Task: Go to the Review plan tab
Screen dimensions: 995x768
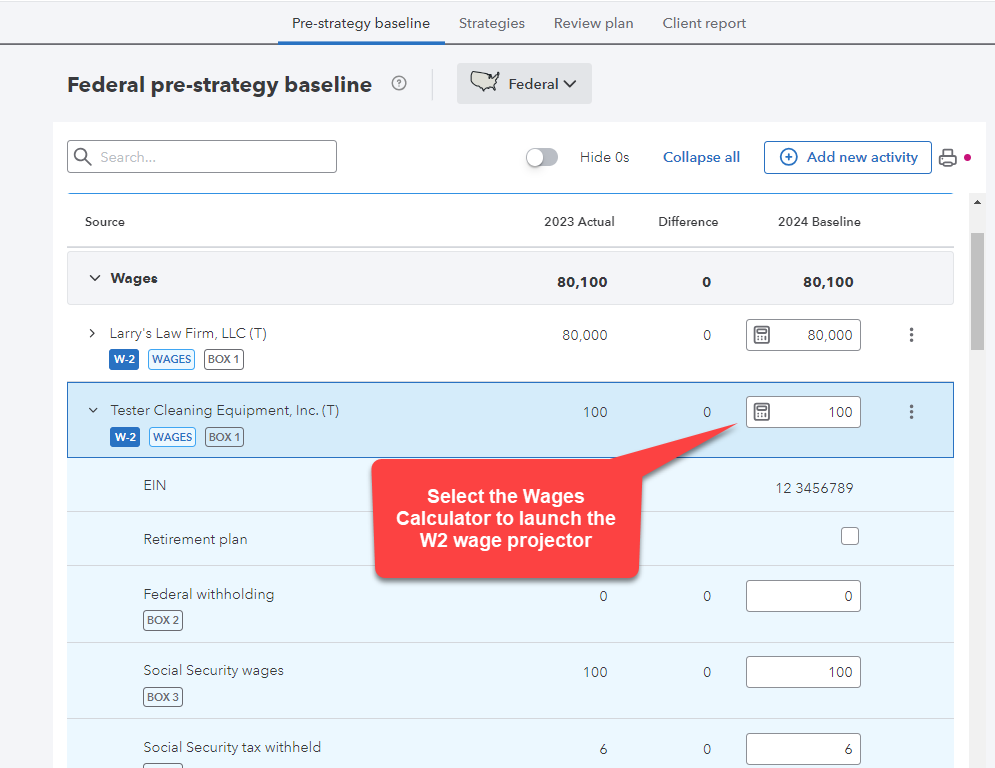Action: (x=593, y=23)
